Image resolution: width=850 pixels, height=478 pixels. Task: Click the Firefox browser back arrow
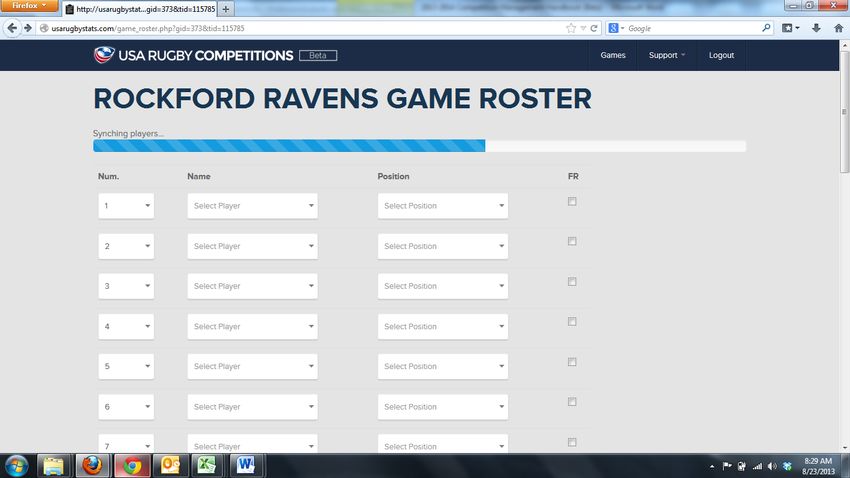coord(12,28)
